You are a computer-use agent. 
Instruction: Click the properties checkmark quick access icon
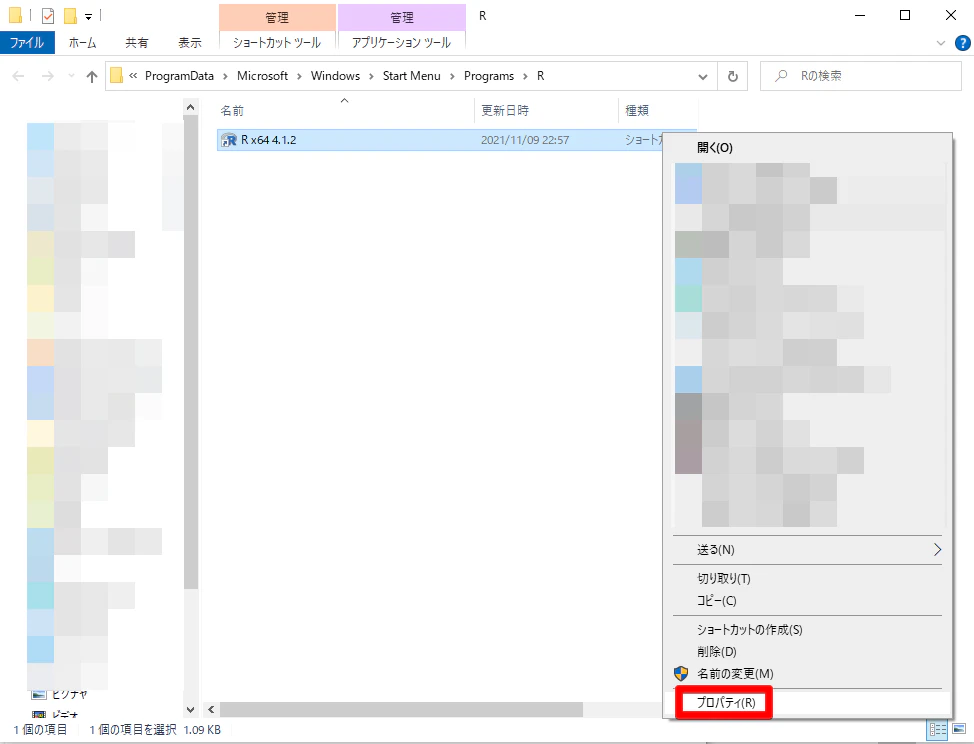click(x=47, y=16)
